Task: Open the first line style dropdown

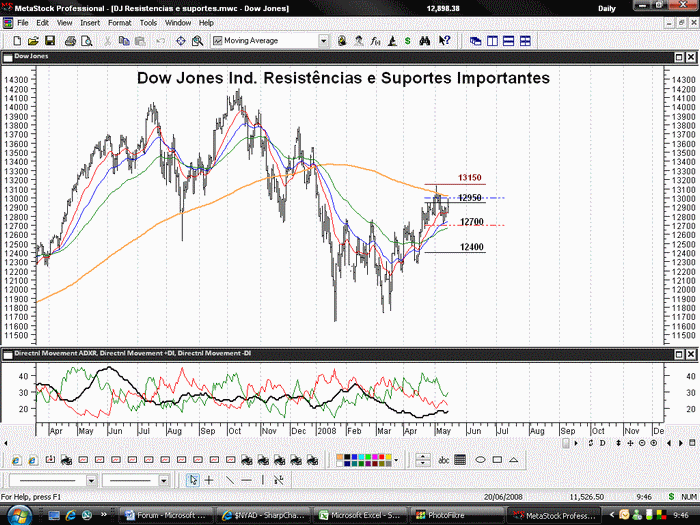Action: (x=91, y=480)
